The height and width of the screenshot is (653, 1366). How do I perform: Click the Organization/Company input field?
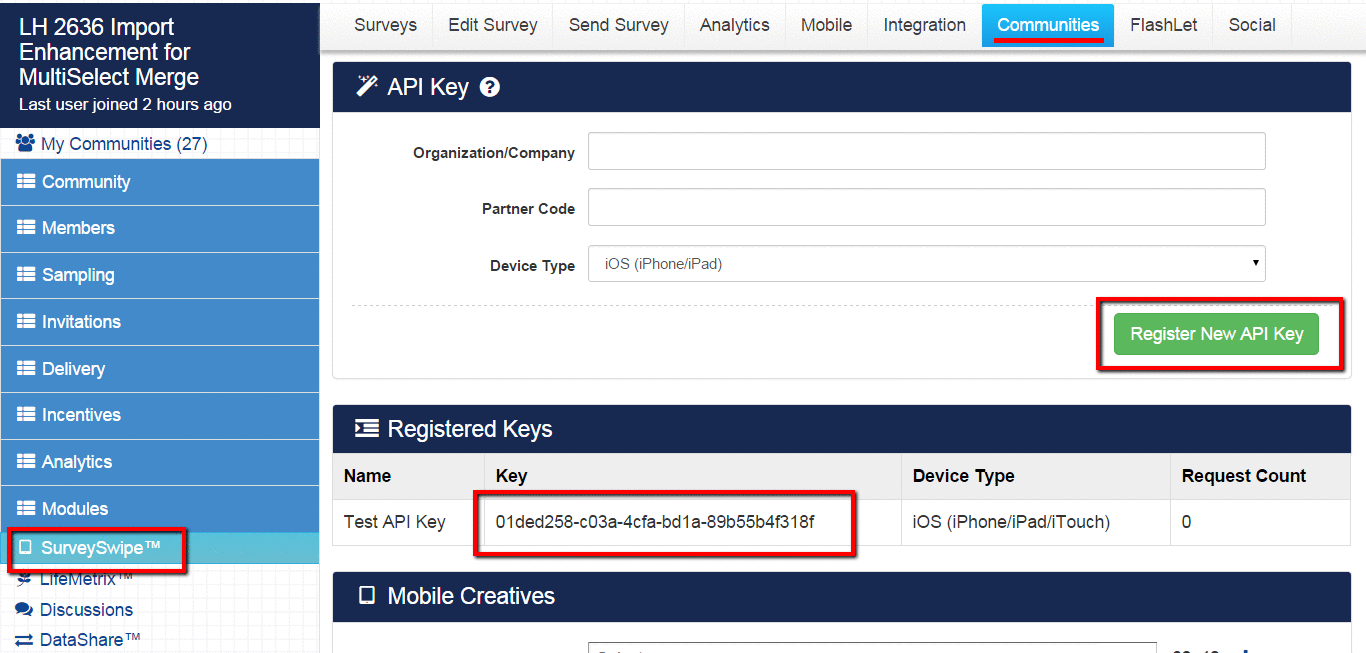(926, 151)
